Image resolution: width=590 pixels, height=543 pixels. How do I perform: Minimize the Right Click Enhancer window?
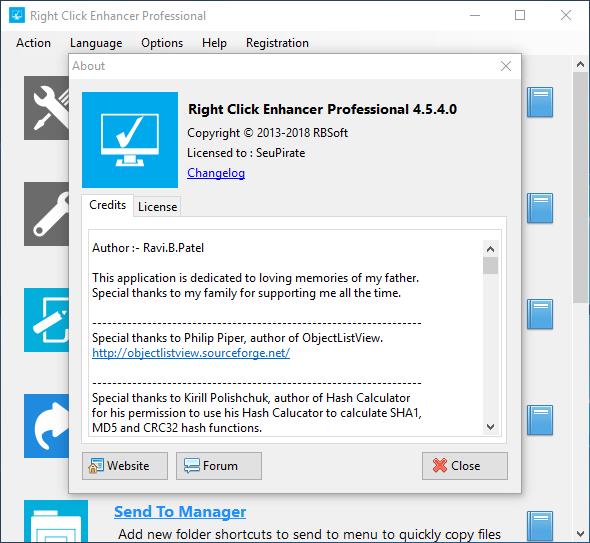[475, 15]
